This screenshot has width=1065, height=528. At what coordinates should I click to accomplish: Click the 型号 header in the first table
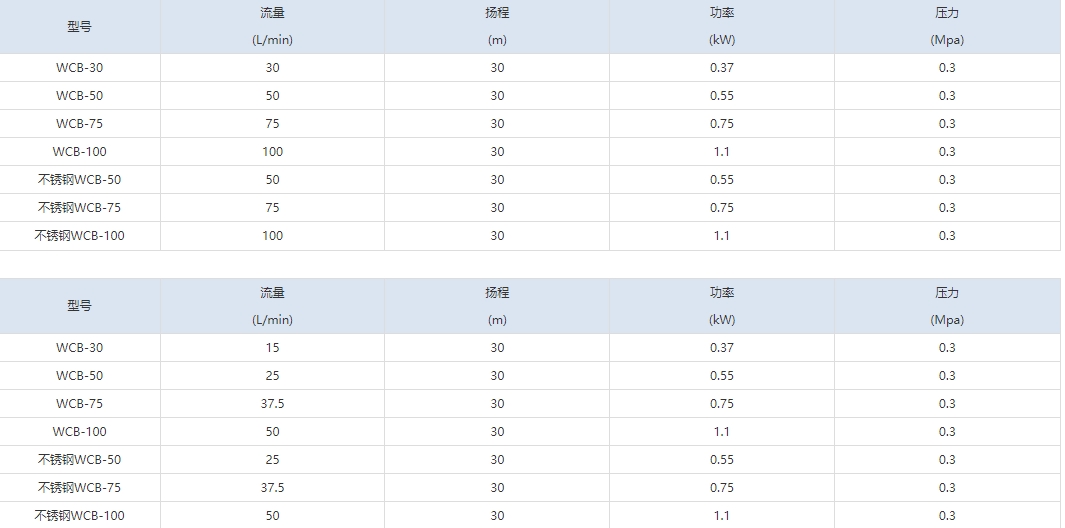click(79, 27)
